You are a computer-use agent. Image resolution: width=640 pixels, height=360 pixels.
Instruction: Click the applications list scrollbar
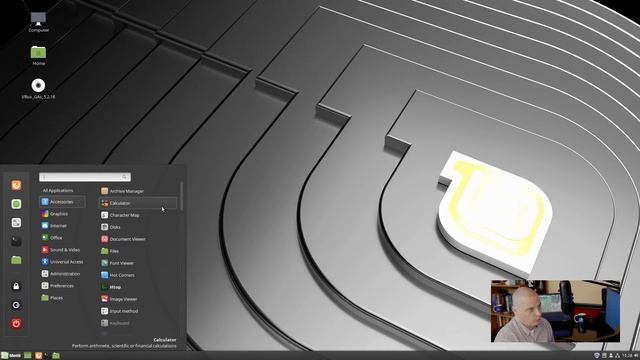coord(181,196)
